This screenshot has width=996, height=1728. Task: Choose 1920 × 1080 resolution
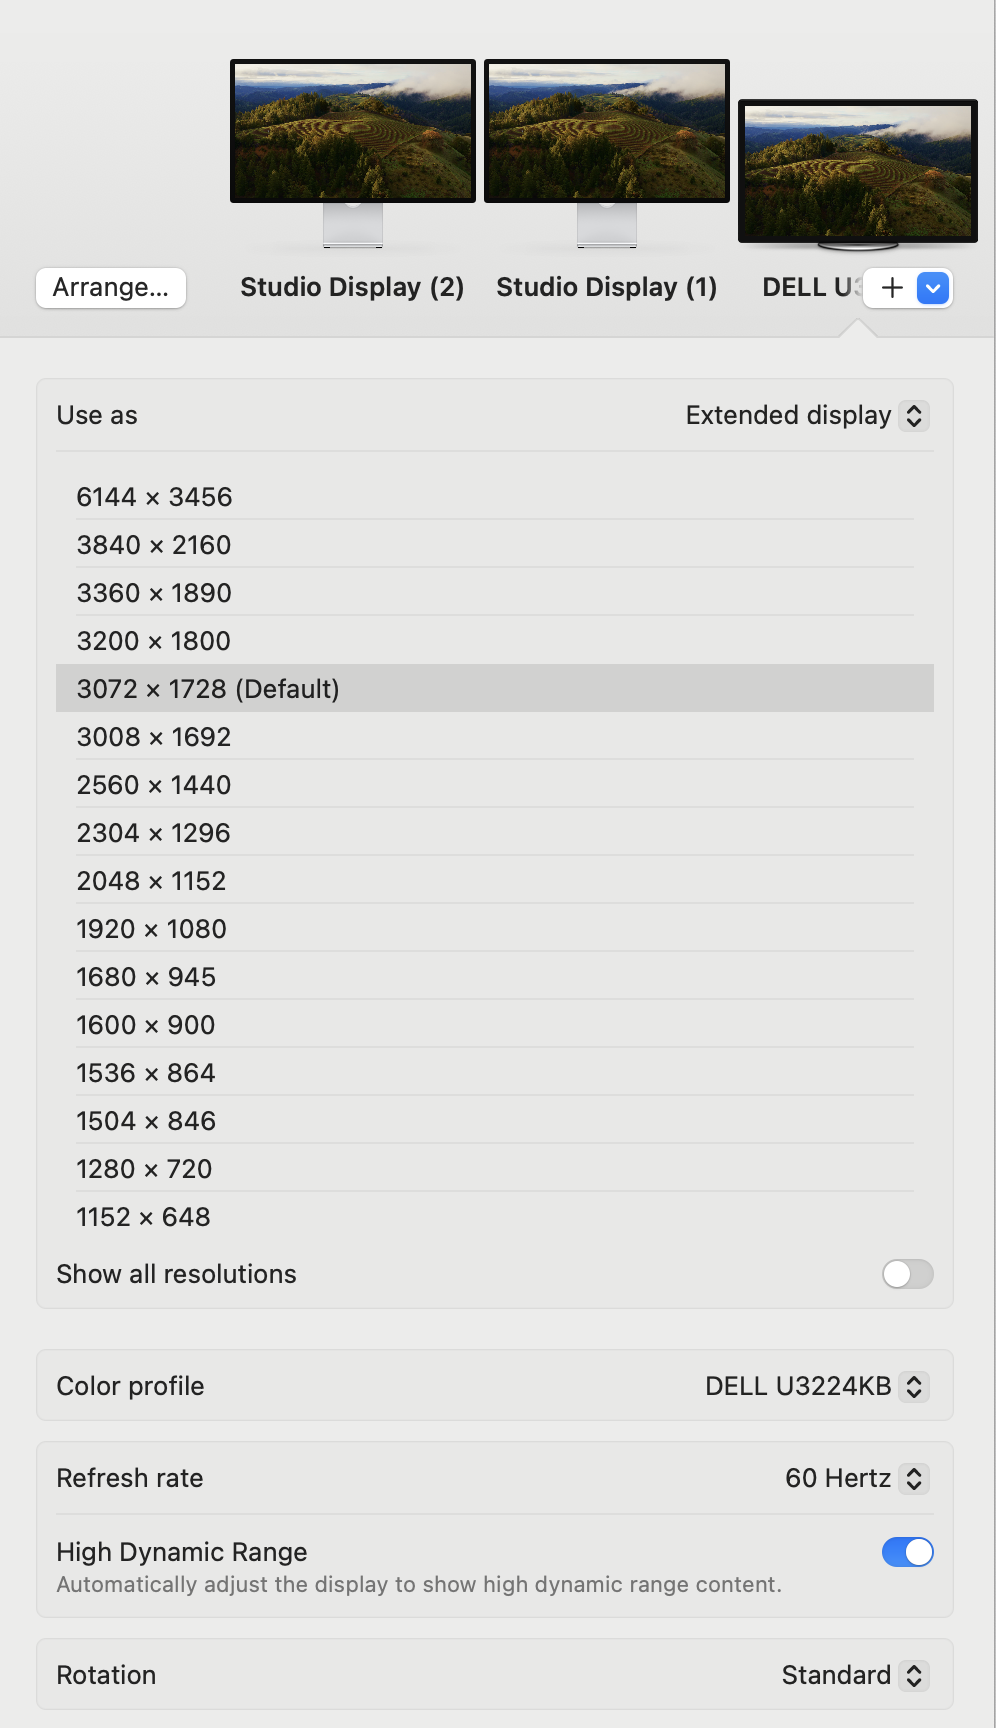pyautogui.click(x=152, y=929)
